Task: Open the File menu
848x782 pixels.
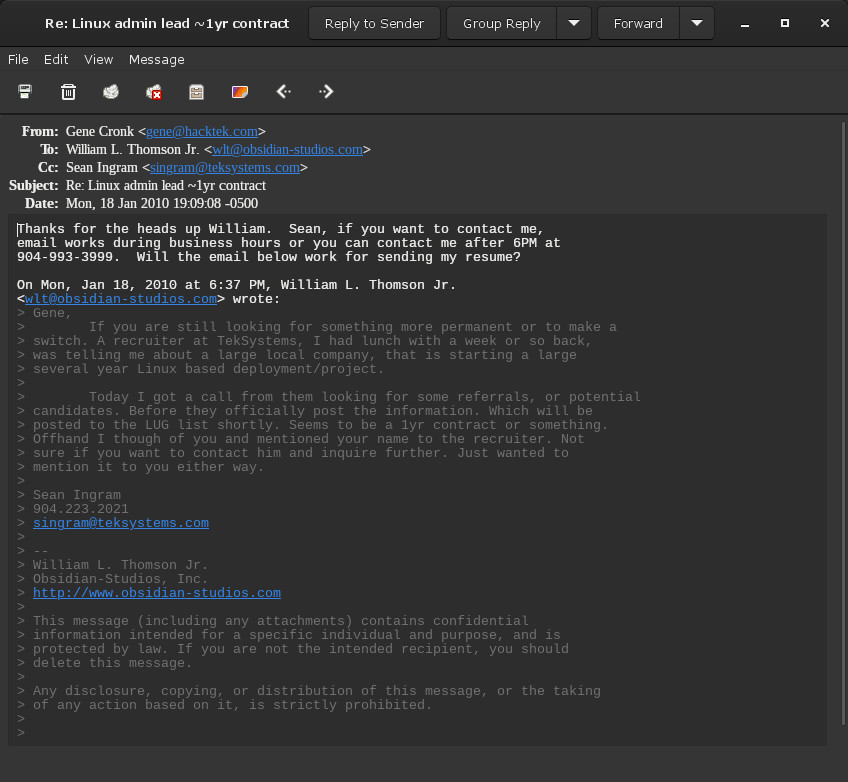Action: 18,59
